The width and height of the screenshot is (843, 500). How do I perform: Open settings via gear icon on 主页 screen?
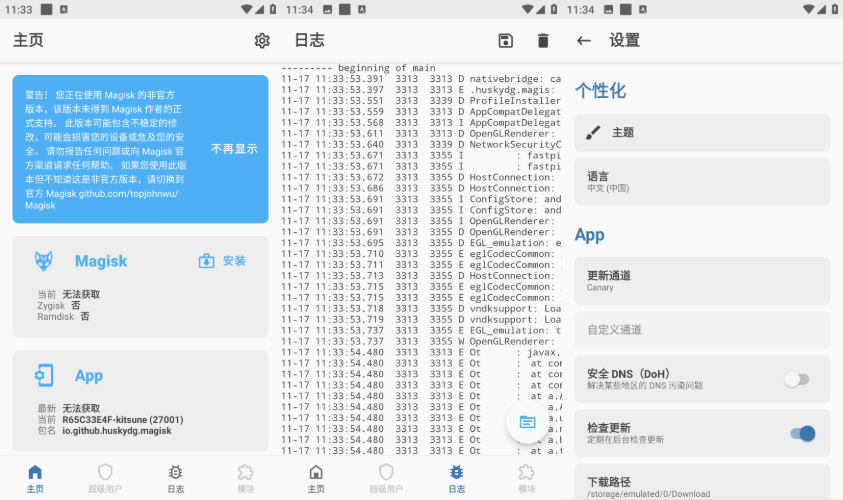click(x=262, y=40)
